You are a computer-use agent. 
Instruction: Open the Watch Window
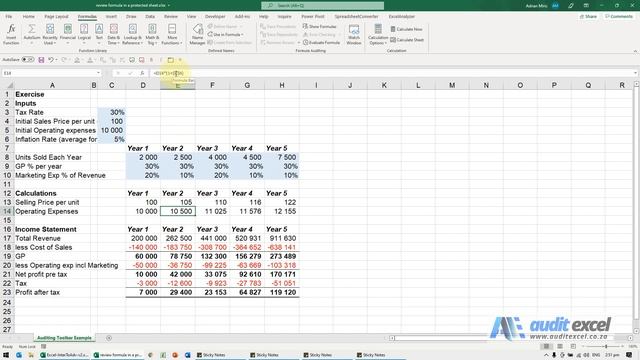coord(354,34)
